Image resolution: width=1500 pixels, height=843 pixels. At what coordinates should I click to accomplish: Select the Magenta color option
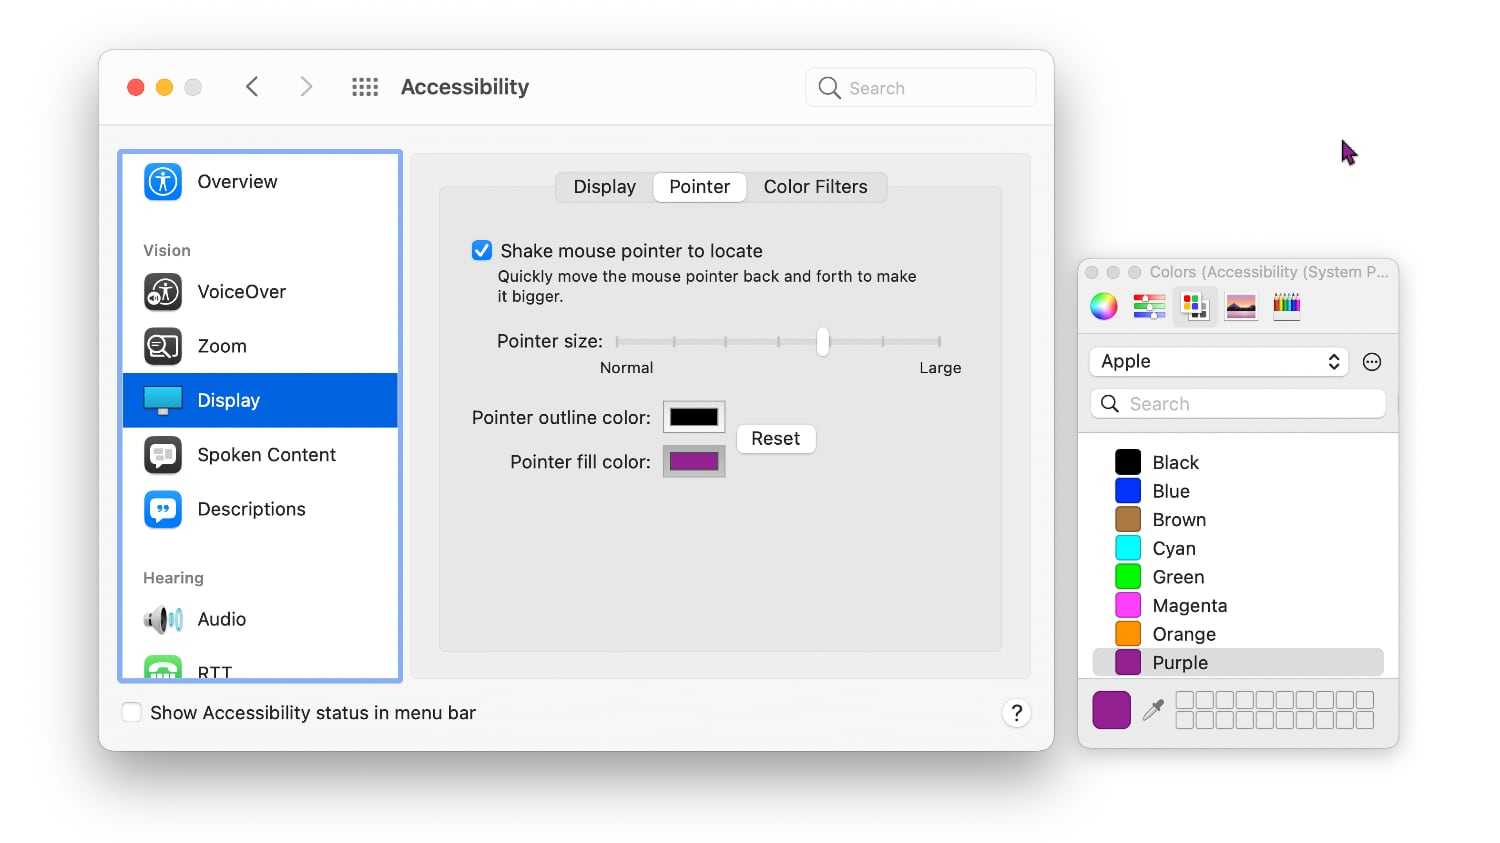coord(1190,605)
